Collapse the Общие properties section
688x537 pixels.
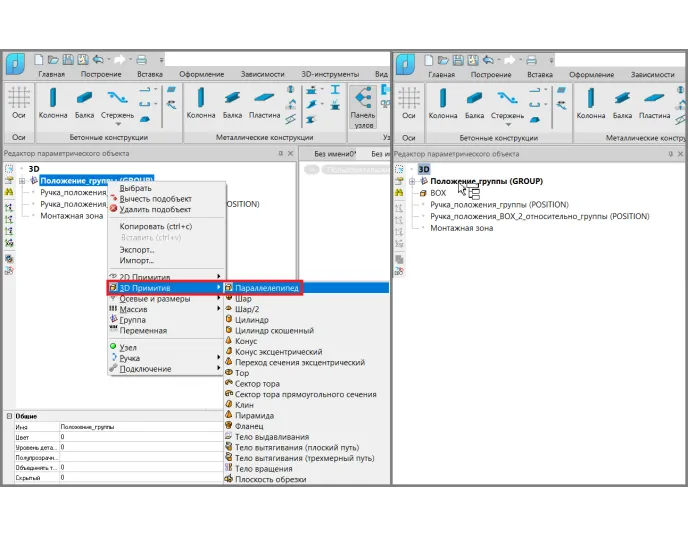[9, 416]
